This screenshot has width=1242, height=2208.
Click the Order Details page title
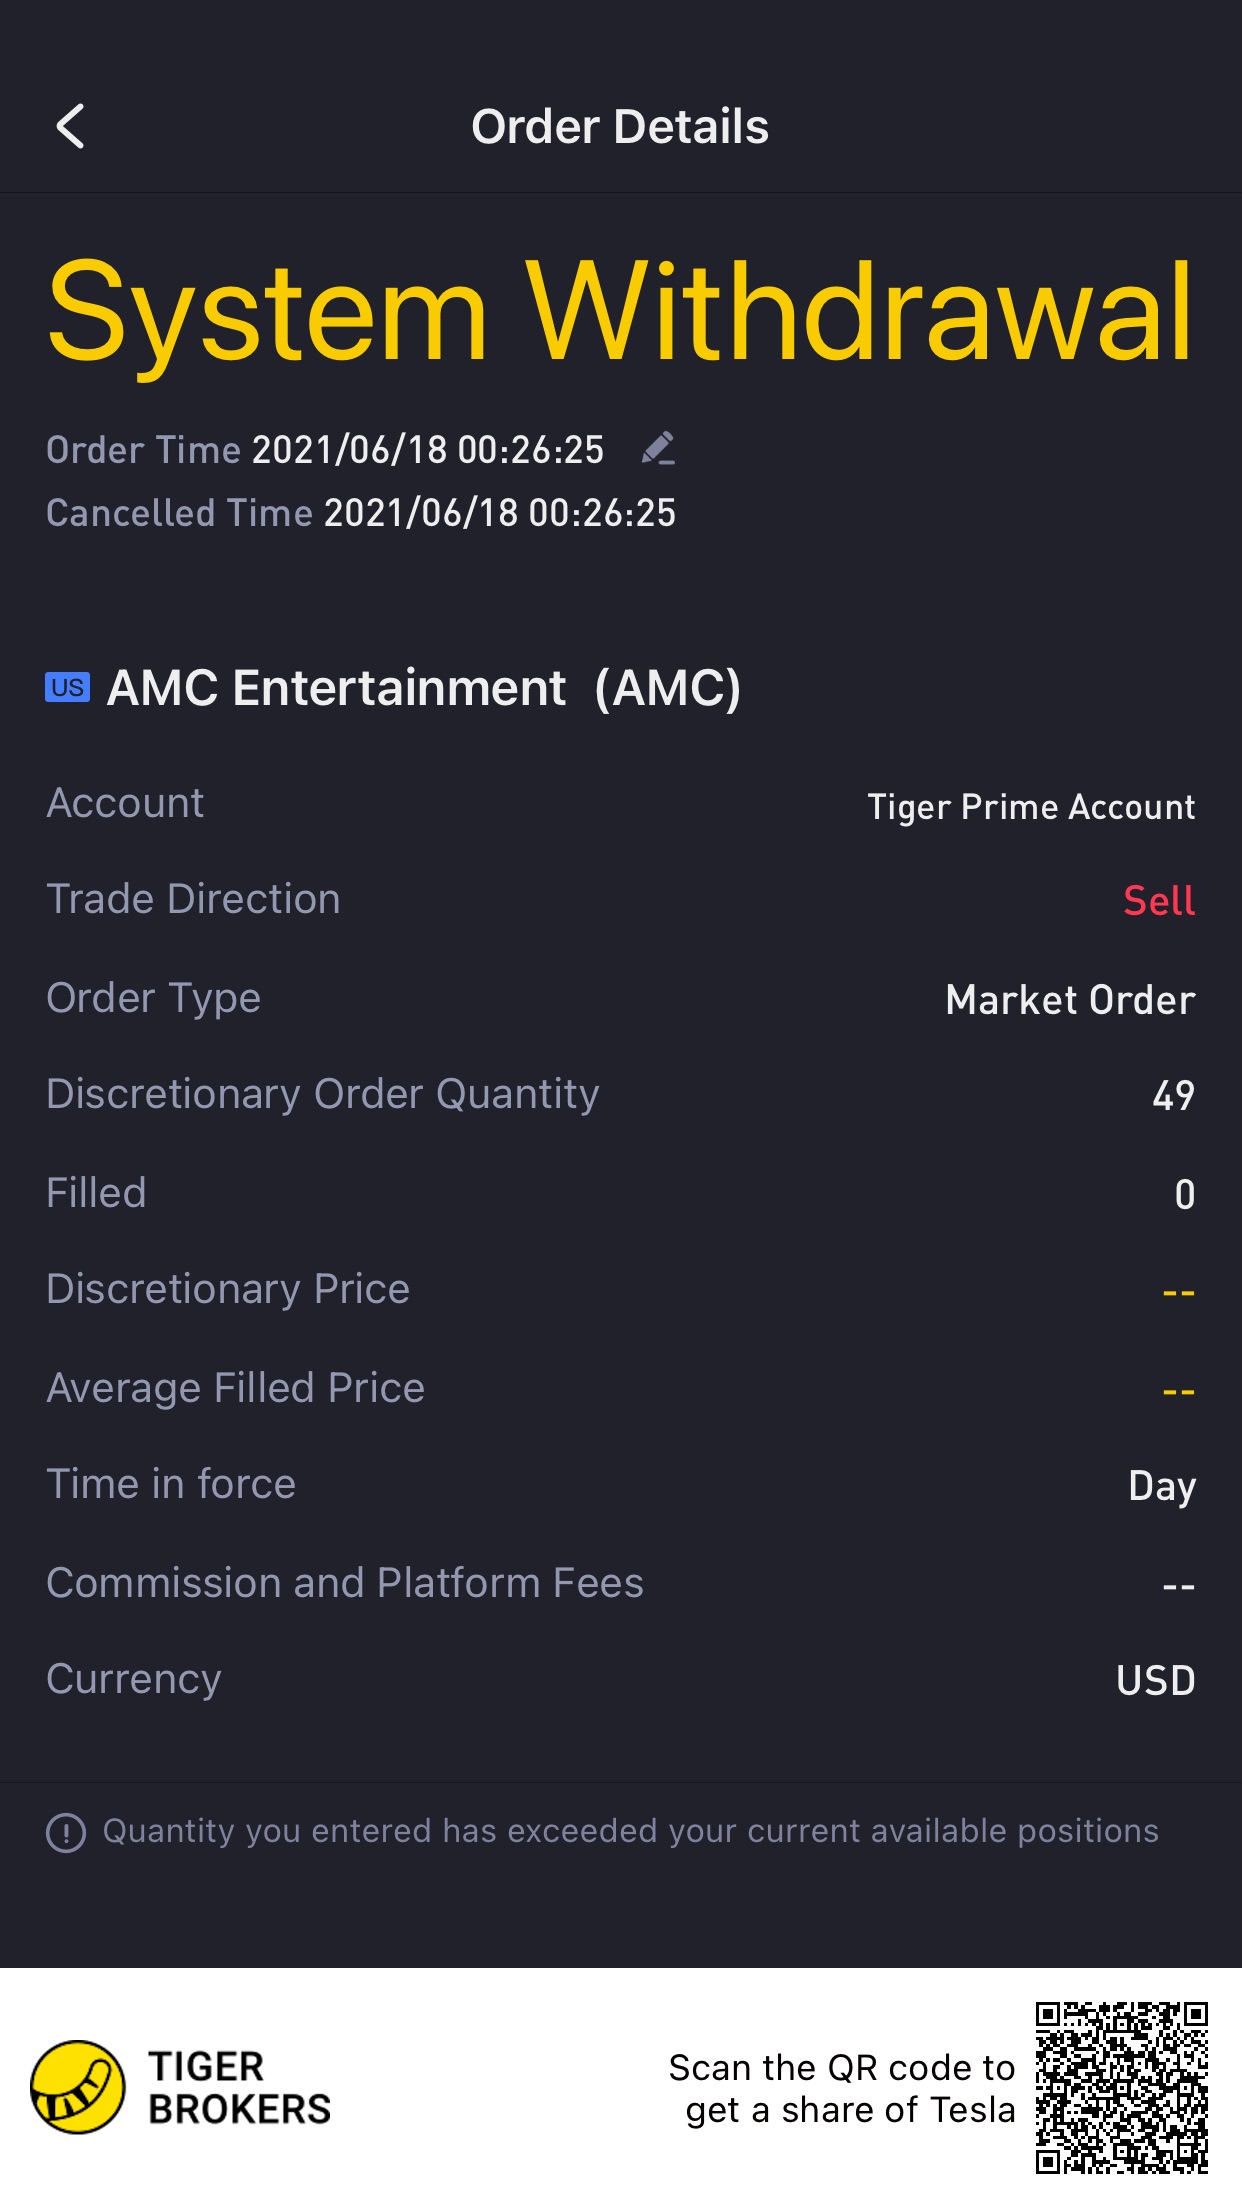click(620, 127)
